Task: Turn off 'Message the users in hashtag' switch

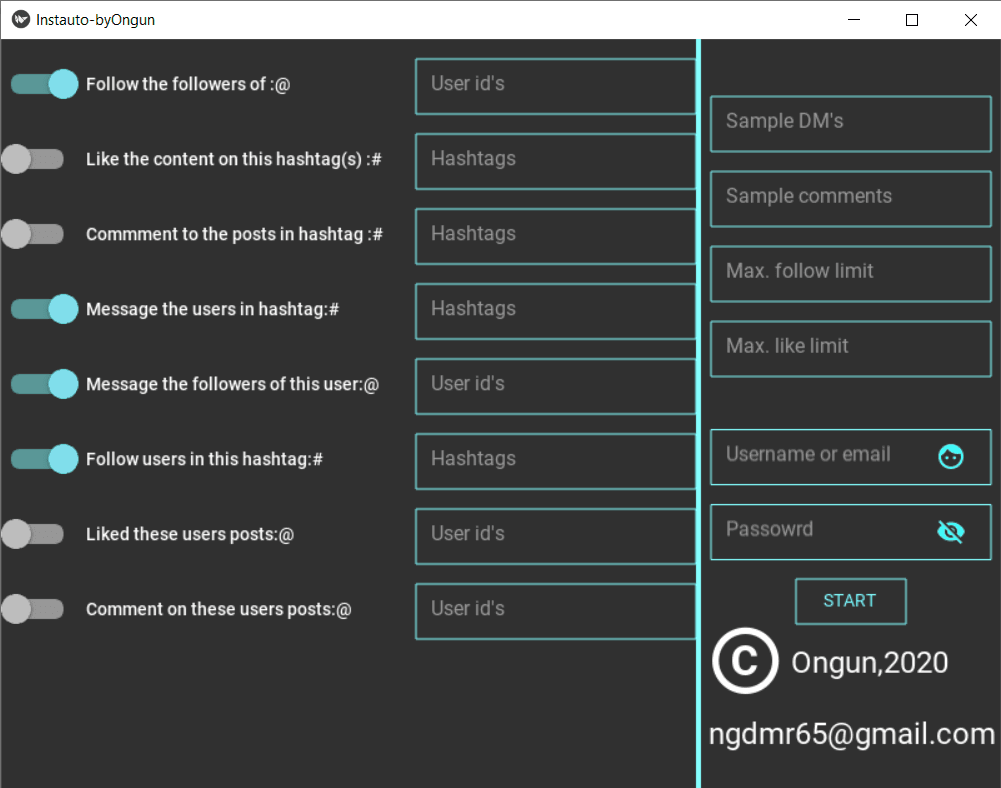Action: [x=44, y=309]
